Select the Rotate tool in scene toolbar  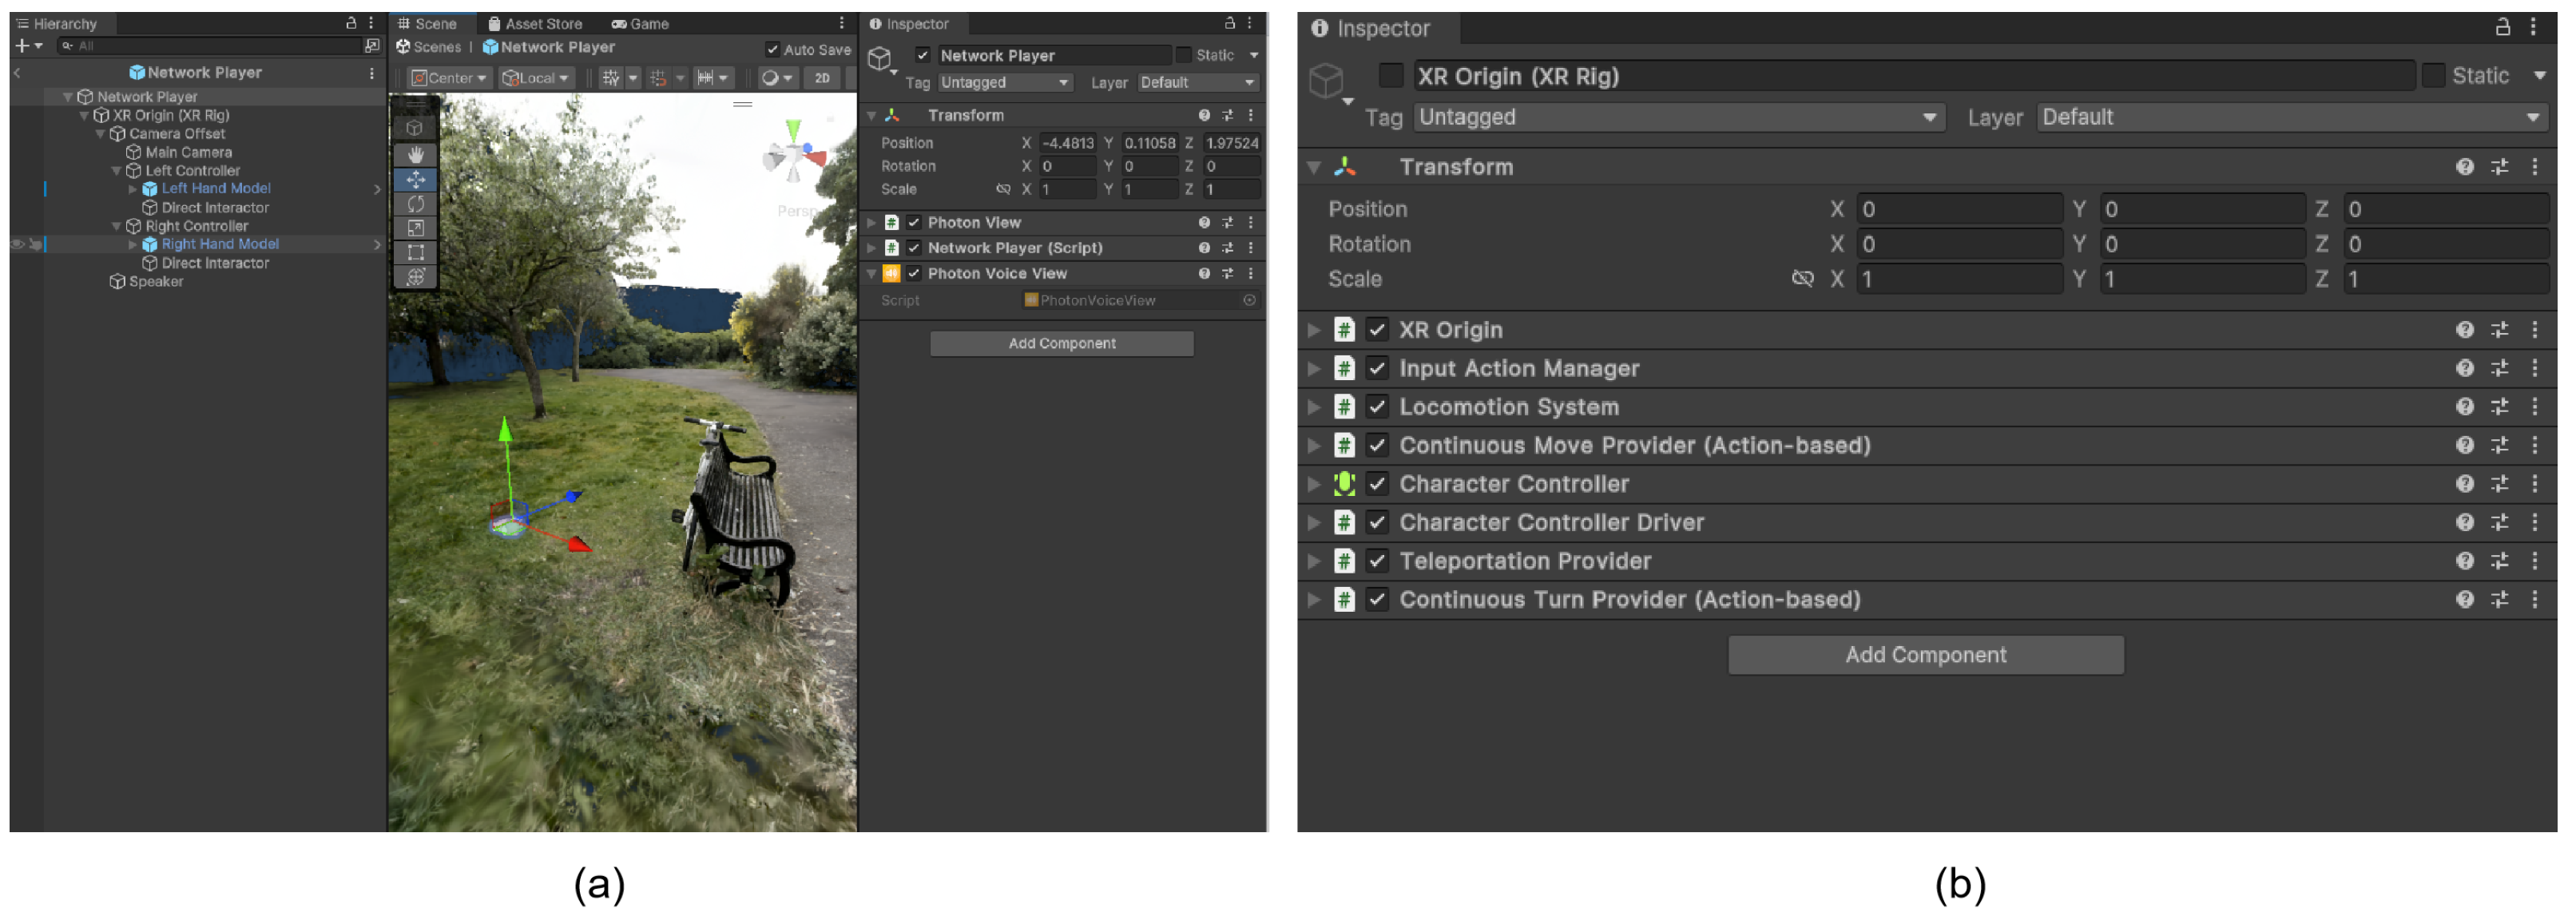[415, 204]
